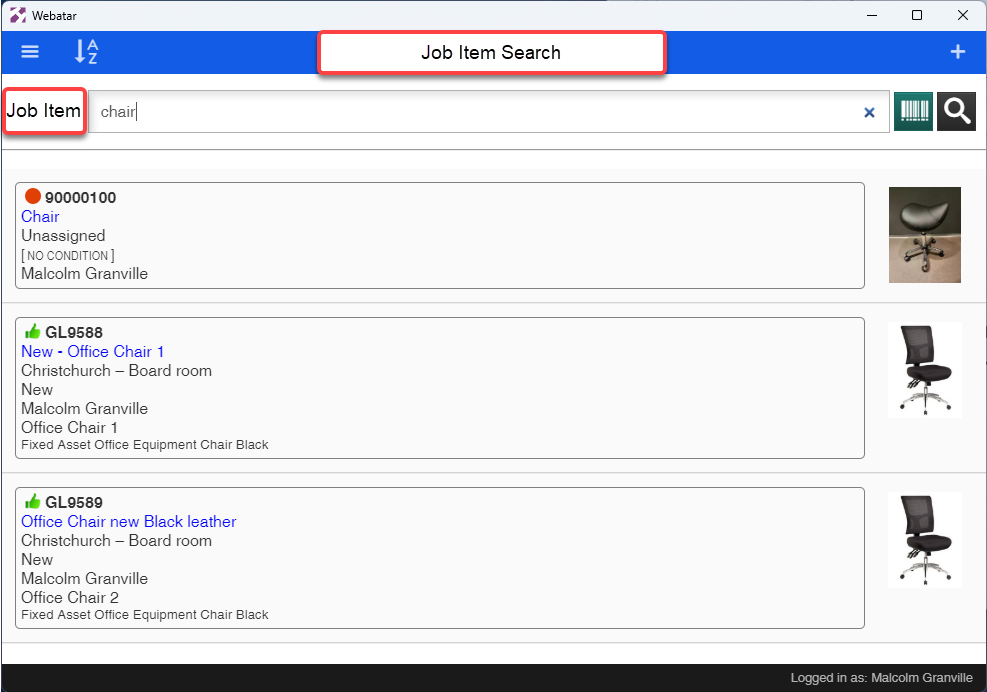Click the red status dot on 90000100
987x692 pixels.
pyautogui.click(x=33, y=196)
